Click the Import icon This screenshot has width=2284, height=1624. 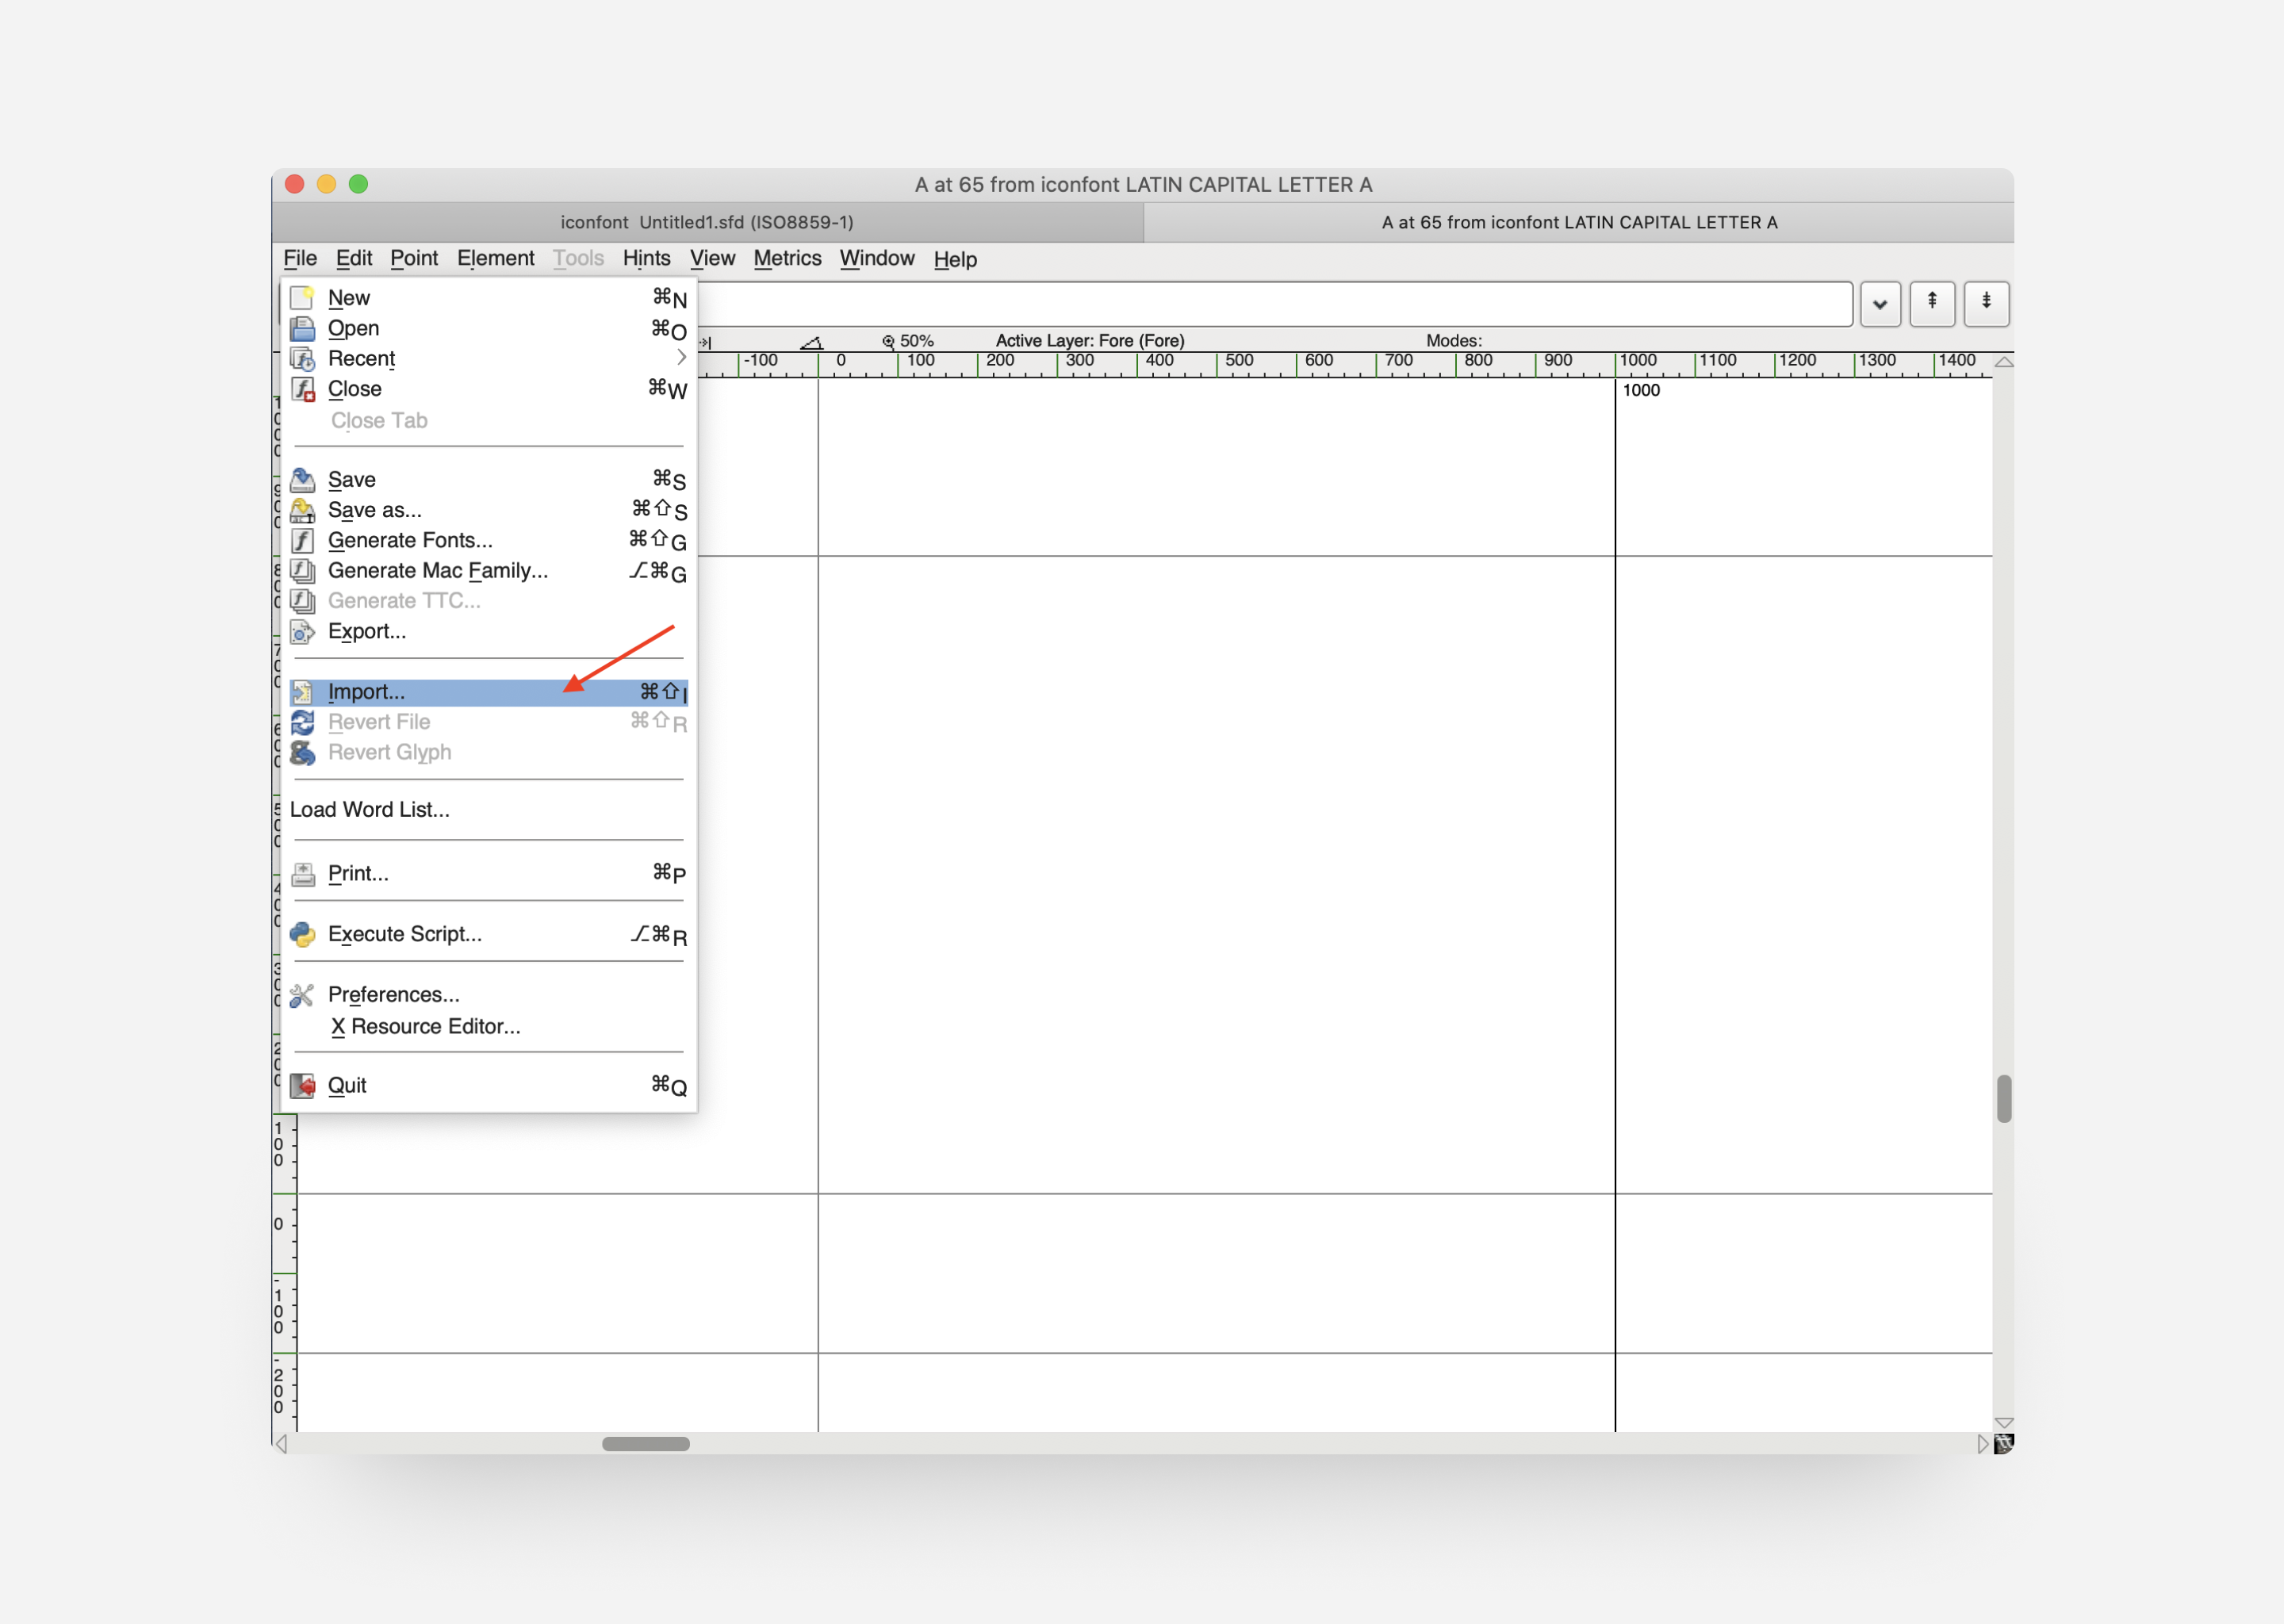pos(302,692)
